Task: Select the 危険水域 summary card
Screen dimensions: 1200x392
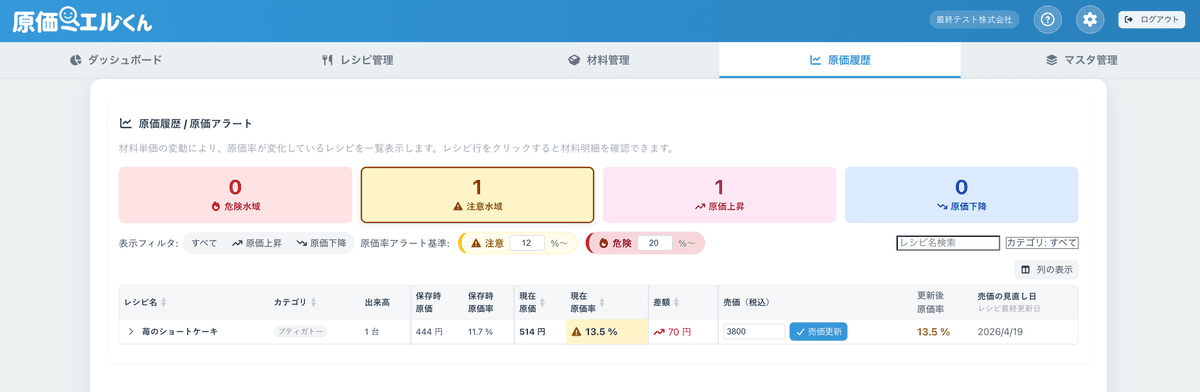Action: [x=235, y=195]
